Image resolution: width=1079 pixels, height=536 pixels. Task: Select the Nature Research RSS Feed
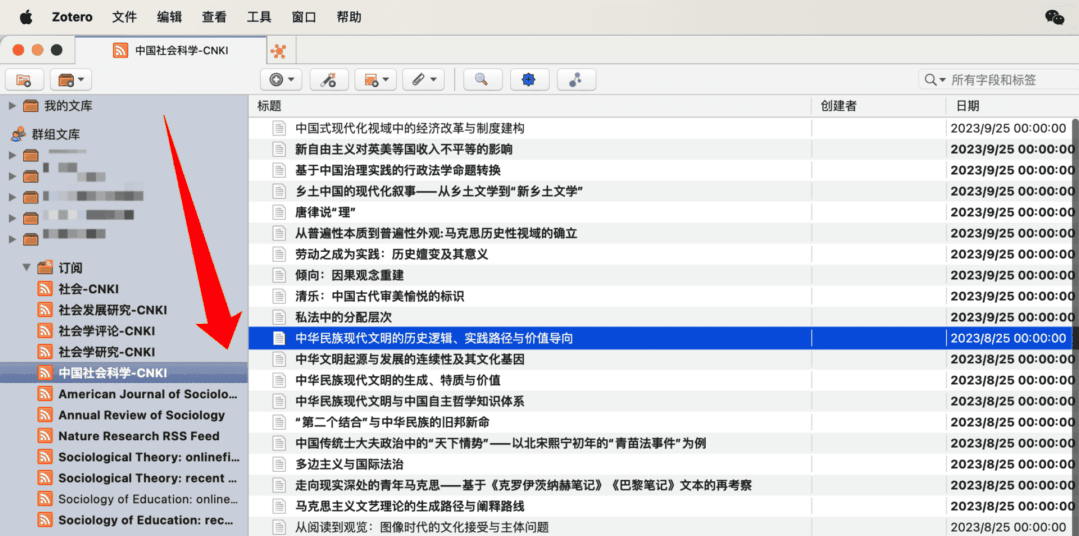(138, 436)
